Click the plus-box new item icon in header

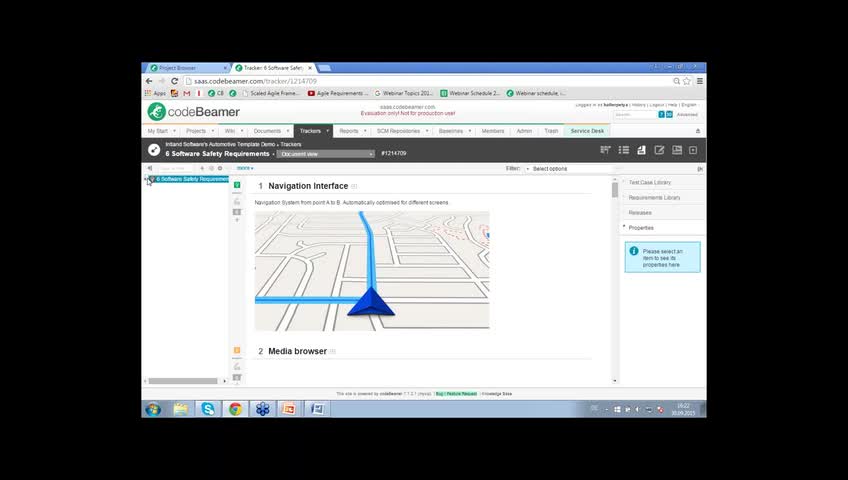coord(693,150)
